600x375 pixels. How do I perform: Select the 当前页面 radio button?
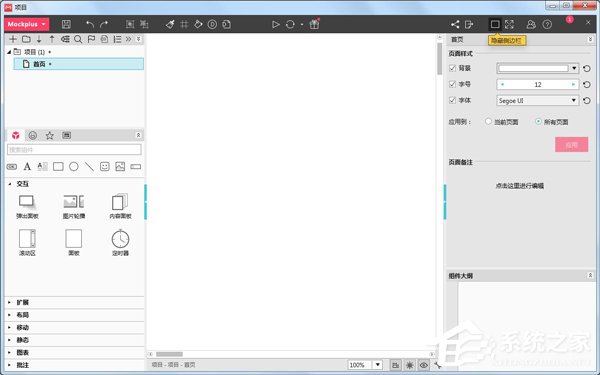488,122
